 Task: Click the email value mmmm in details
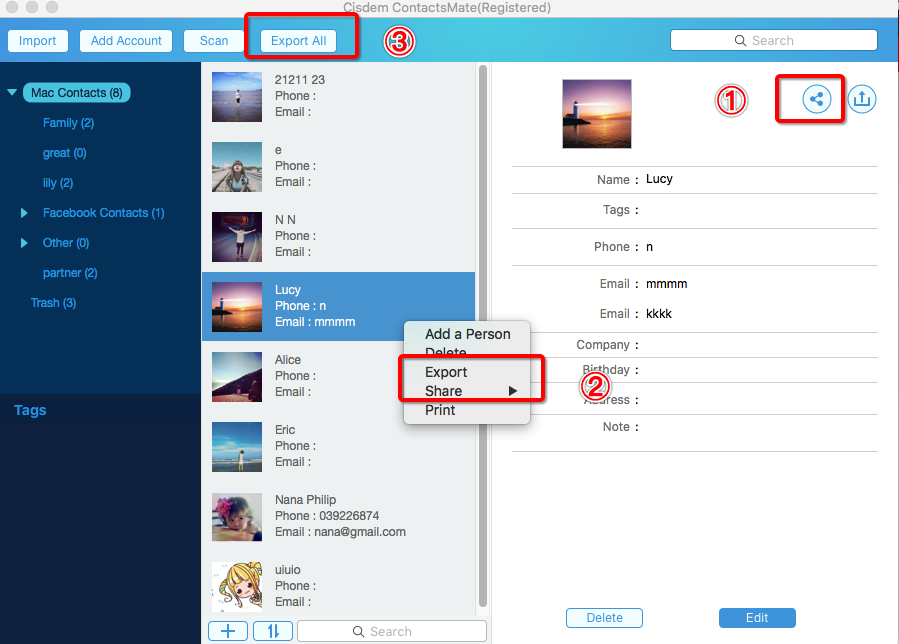pyautogui.click(x=666, y=284)
